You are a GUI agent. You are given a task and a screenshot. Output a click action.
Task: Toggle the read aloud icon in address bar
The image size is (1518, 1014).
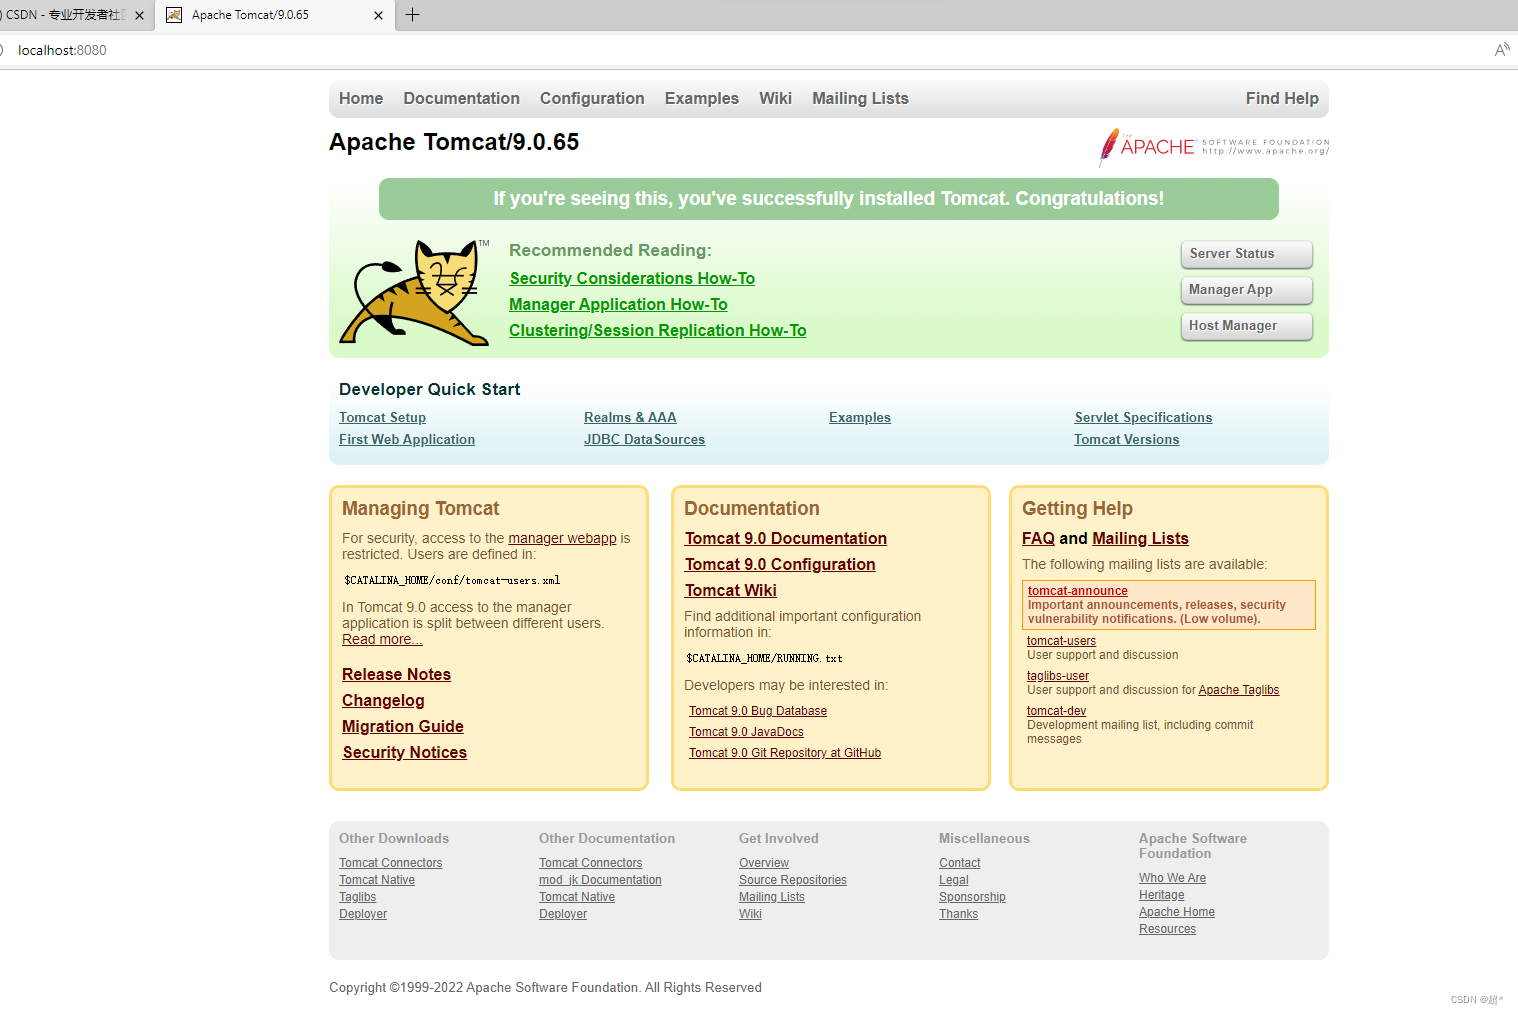[1502, 50]
